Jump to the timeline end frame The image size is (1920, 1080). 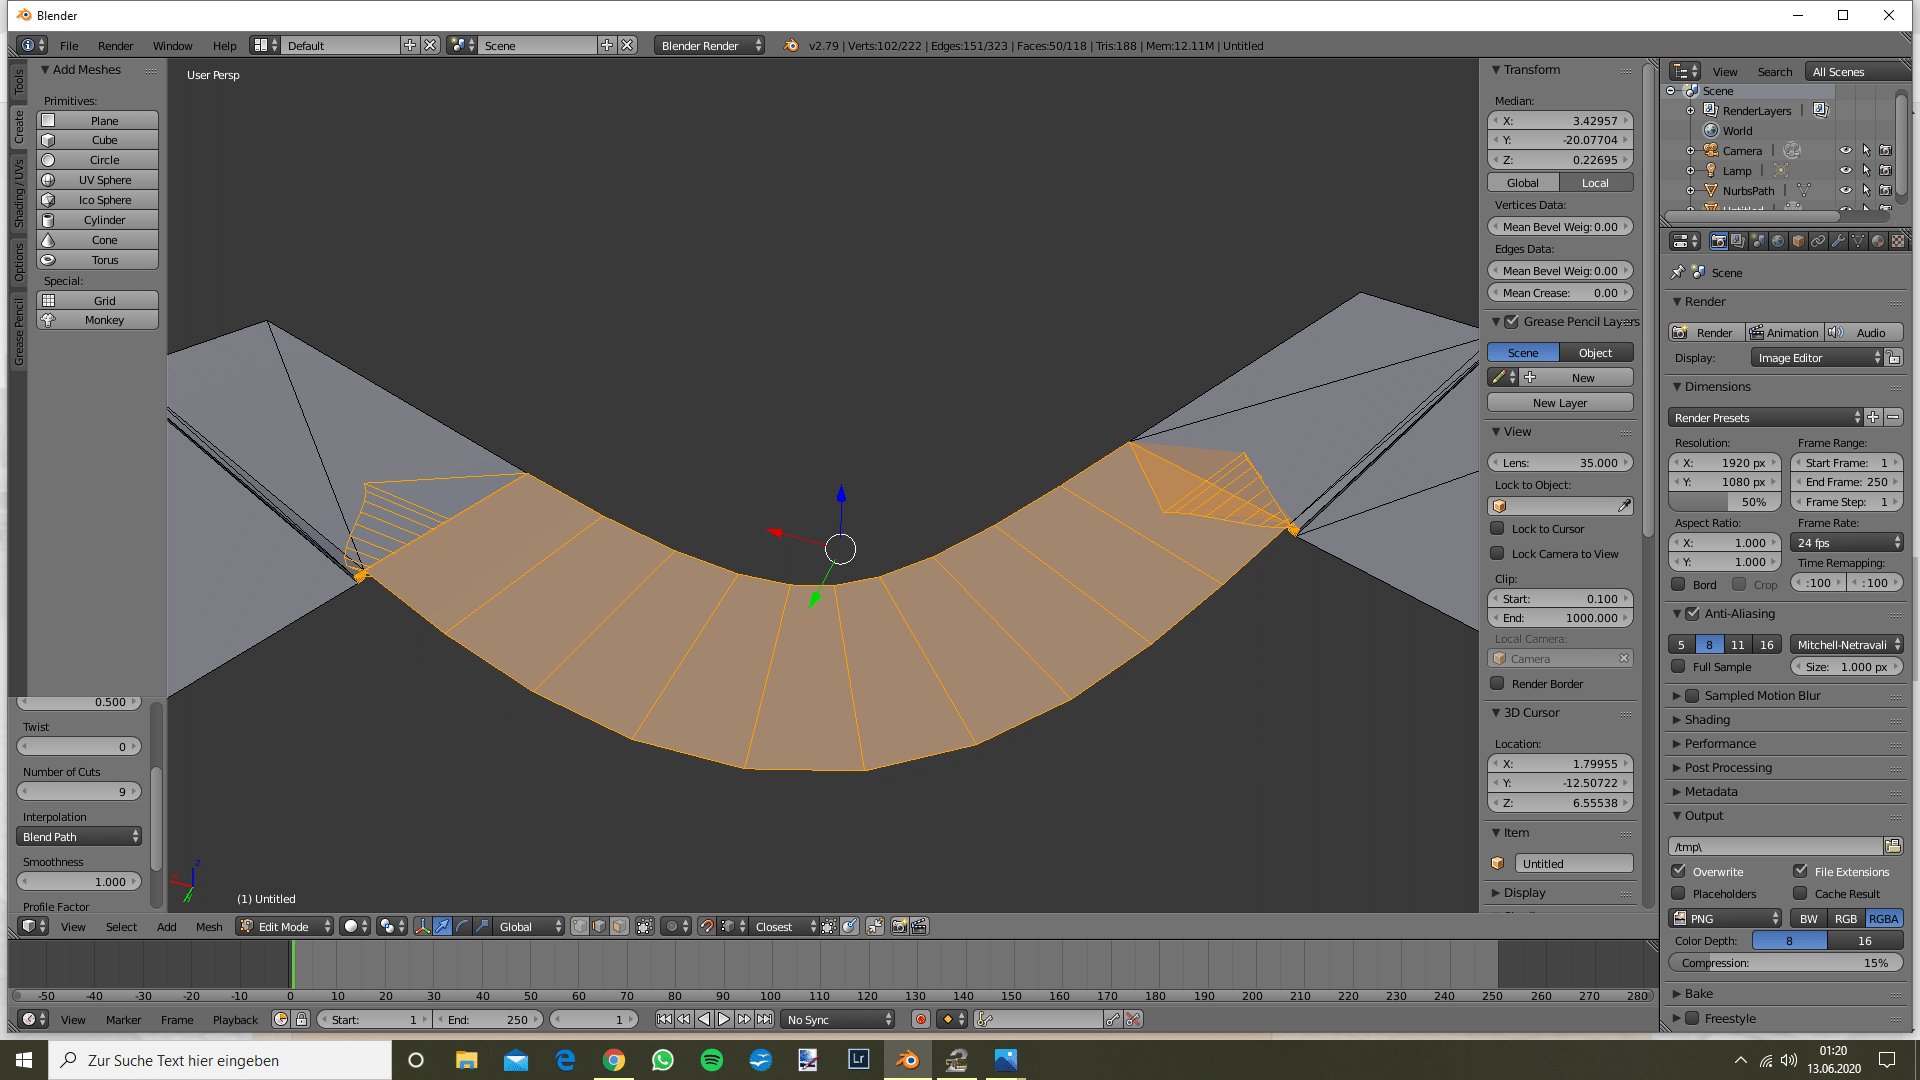[765, 1019]
